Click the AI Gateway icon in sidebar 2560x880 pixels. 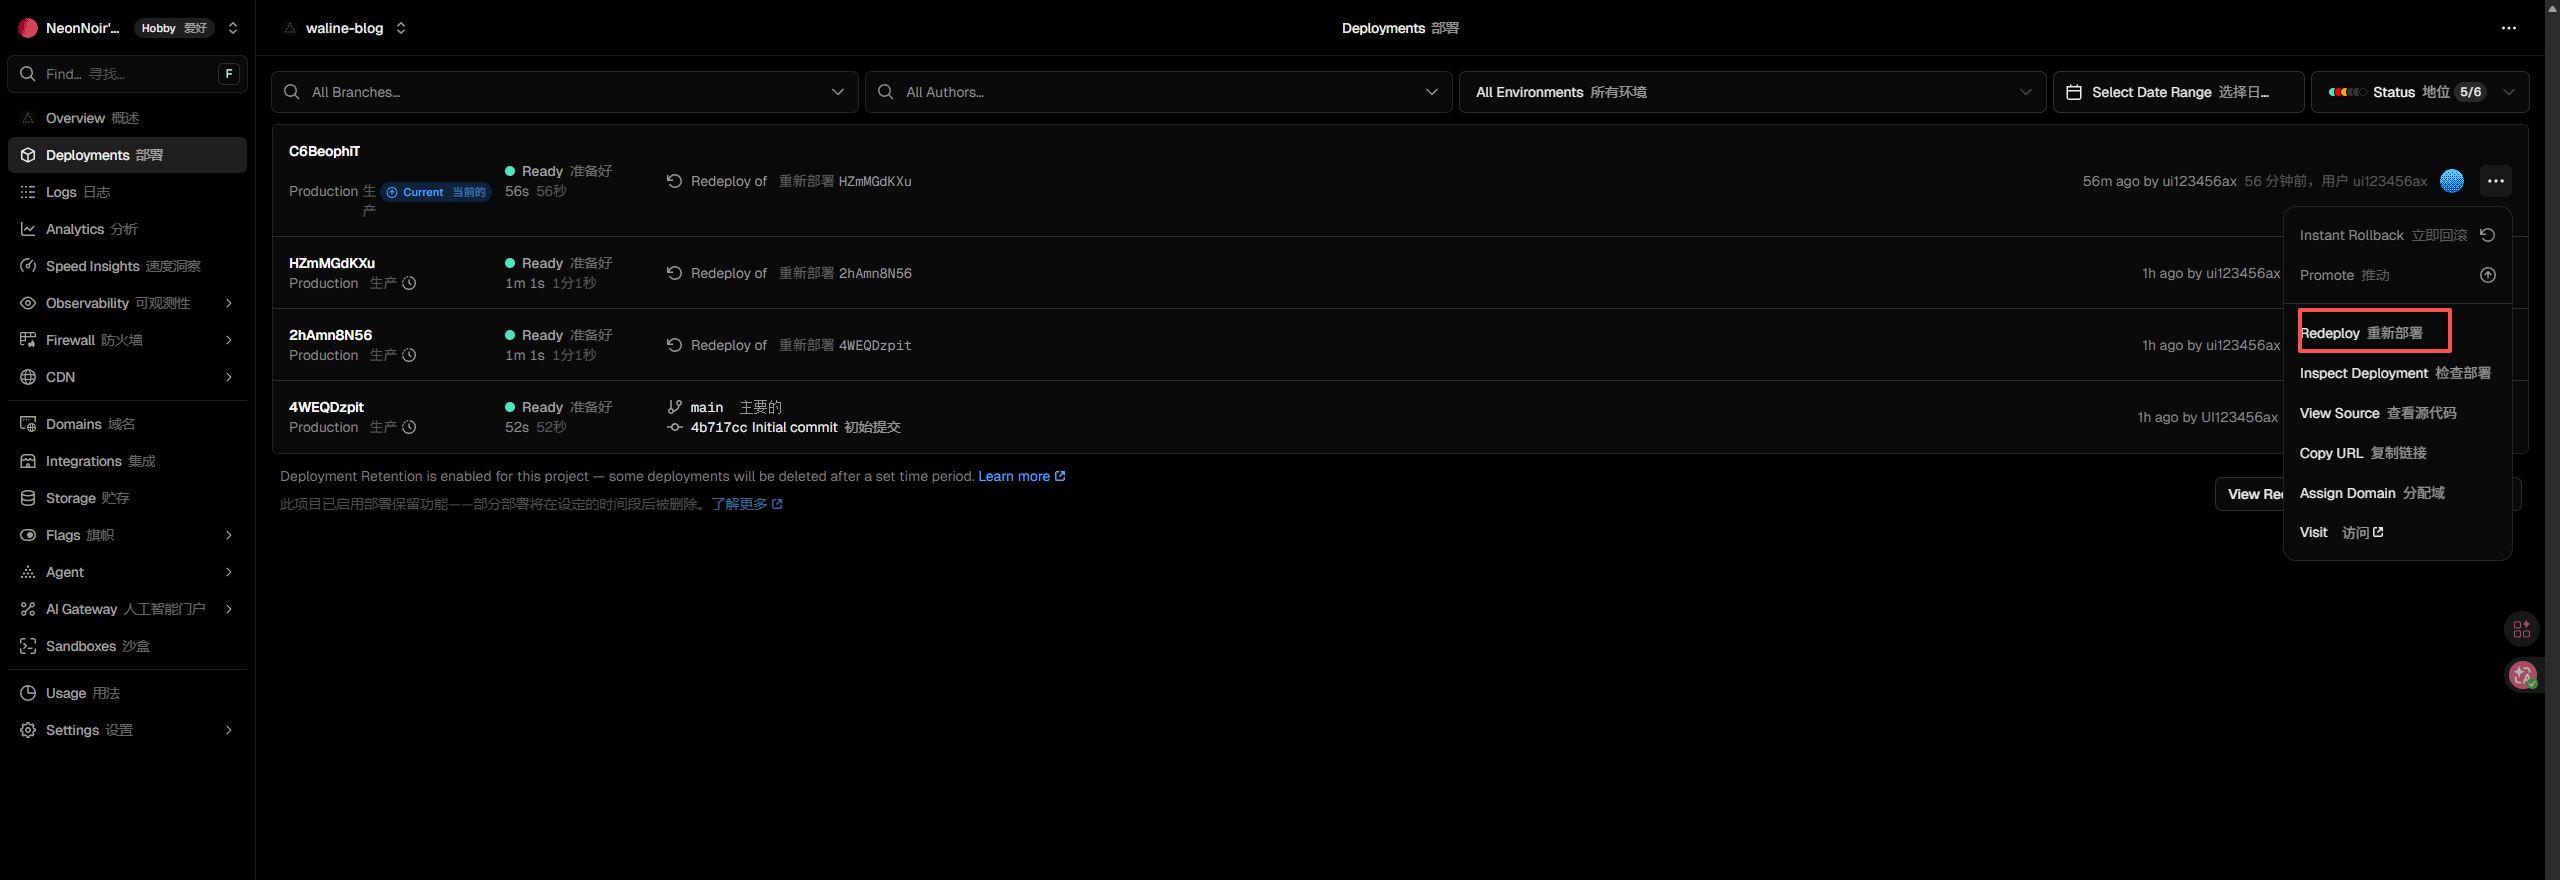coord(28,609)
